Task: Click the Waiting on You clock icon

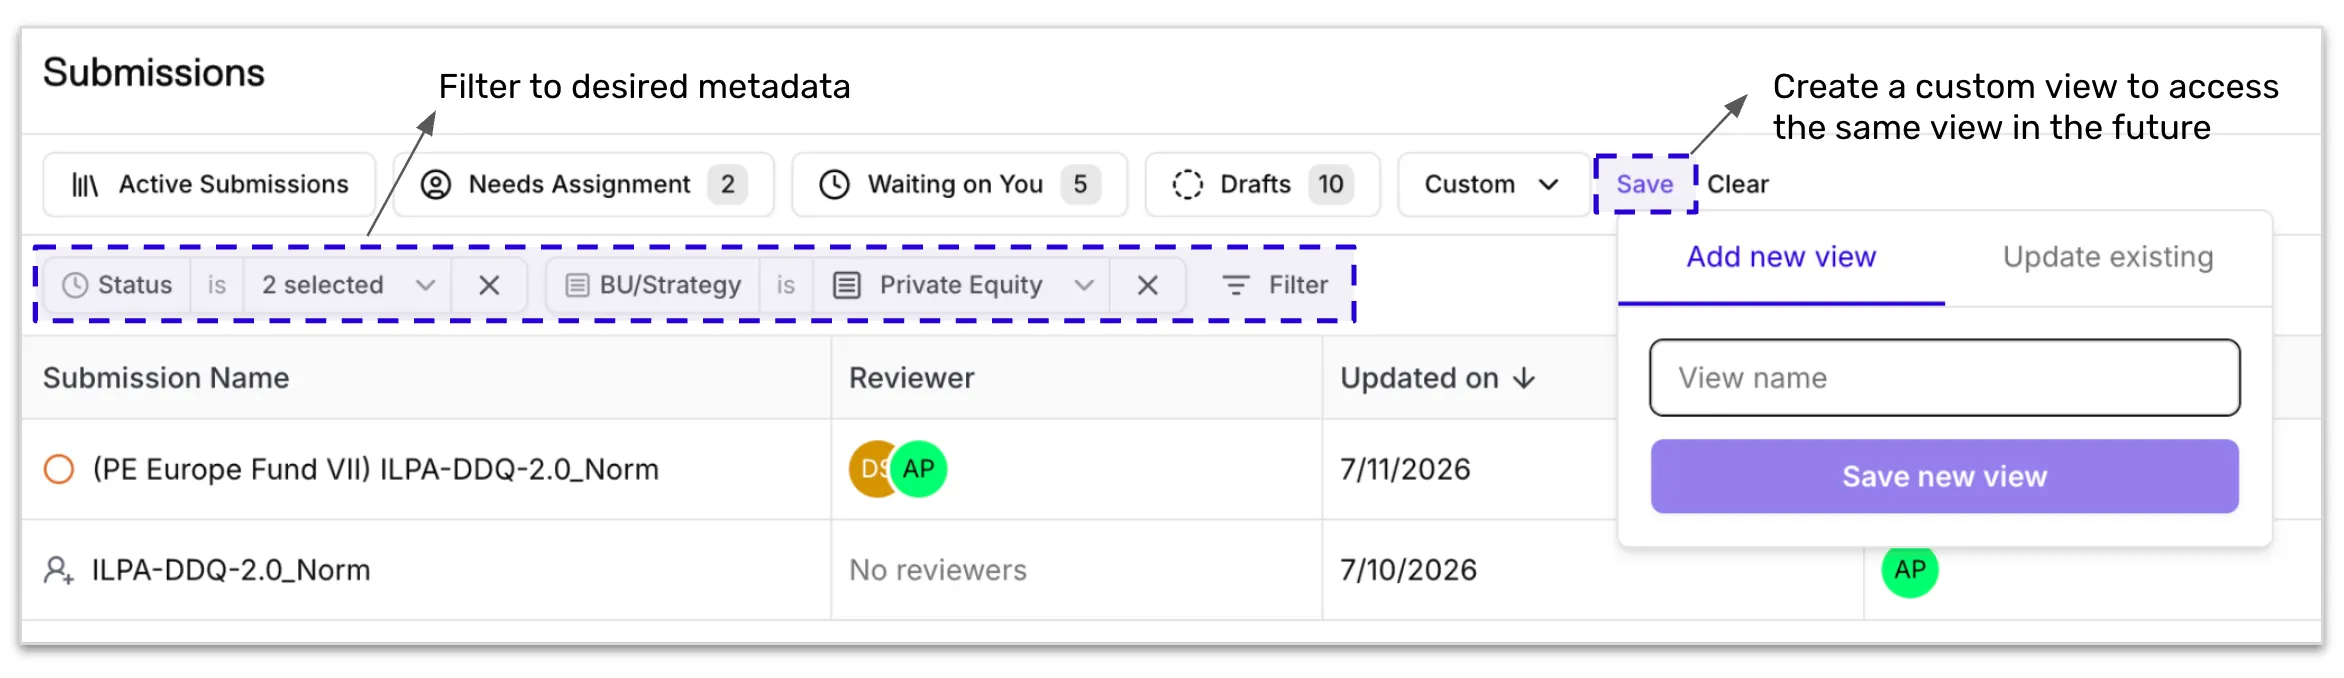Action: pyautogui.click(x=834, y=184)
